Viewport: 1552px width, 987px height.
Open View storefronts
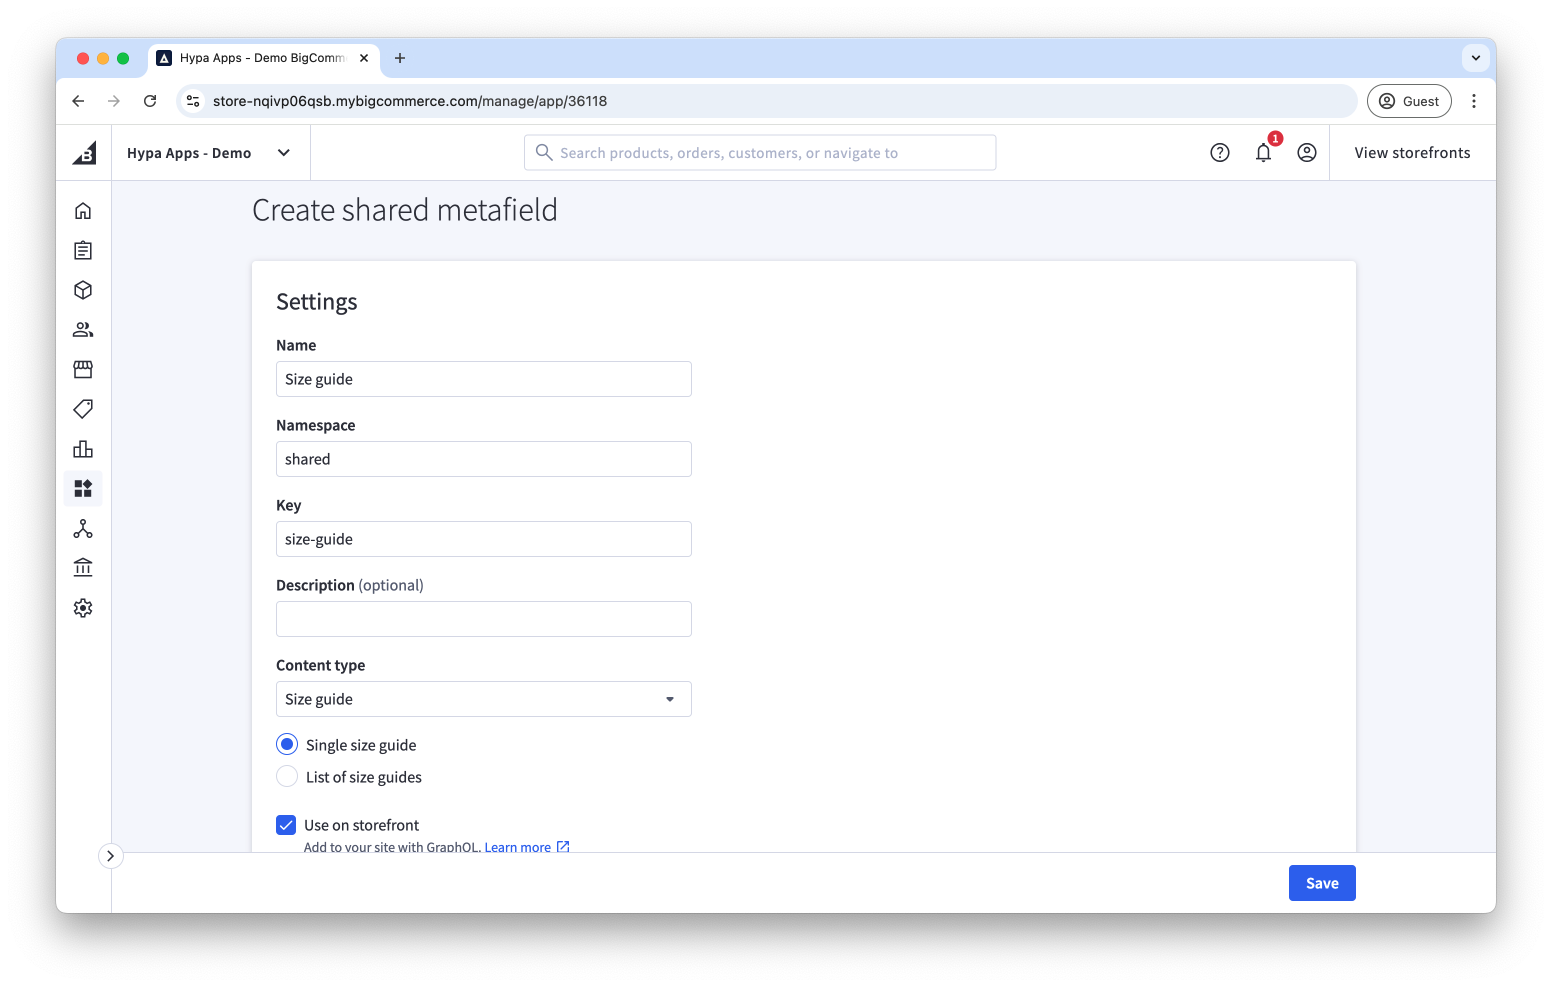(x=1412, y=153)
